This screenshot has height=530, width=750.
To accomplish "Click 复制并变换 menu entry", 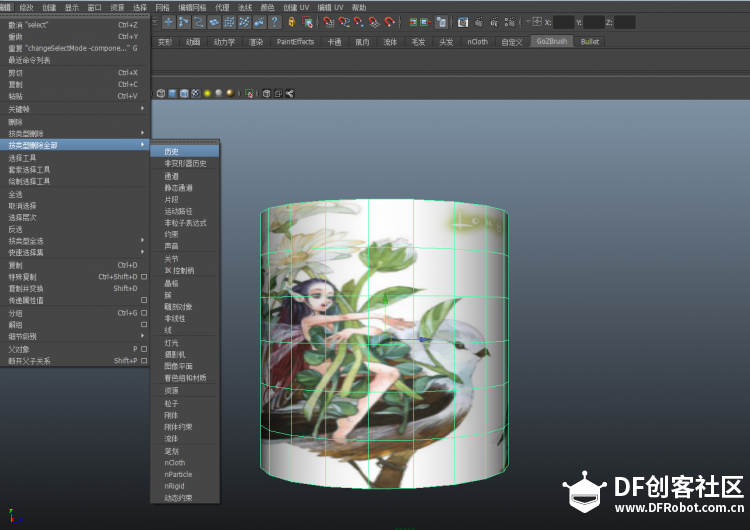I will click(x=75, y=288).
